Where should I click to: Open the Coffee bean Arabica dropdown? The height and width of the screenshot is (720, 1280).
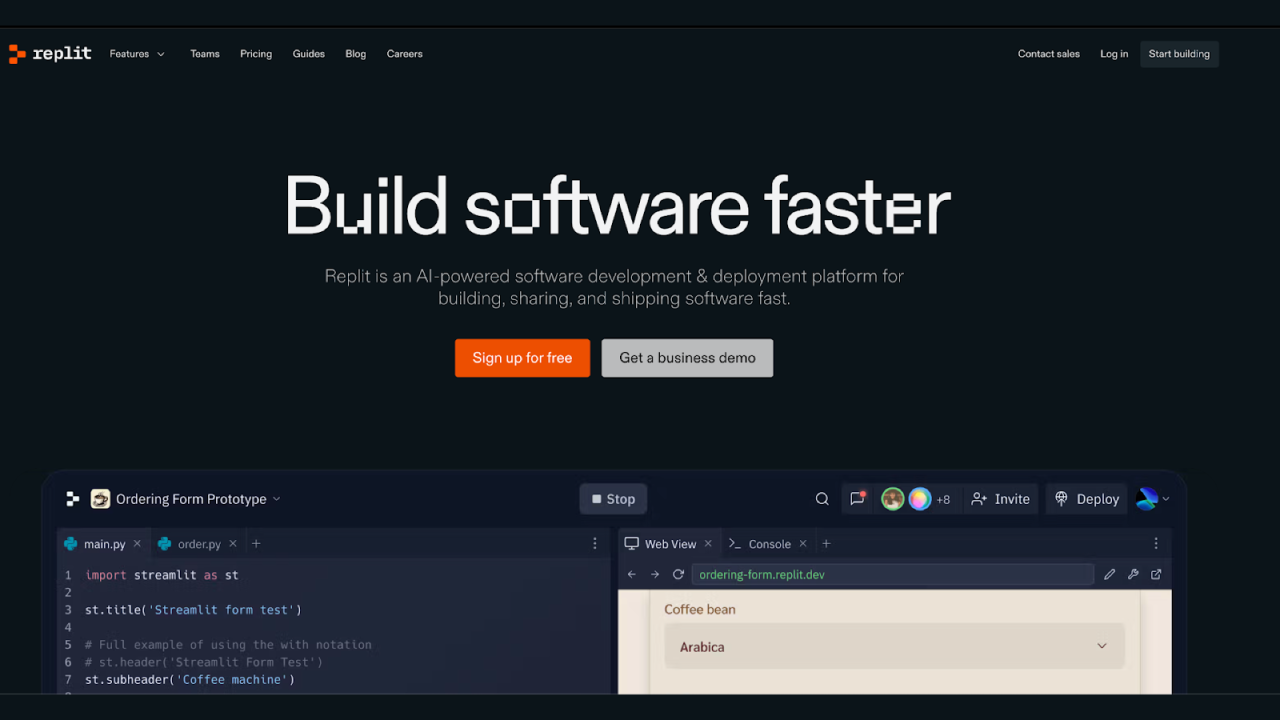pyautogui.click(x=895, y=647)
